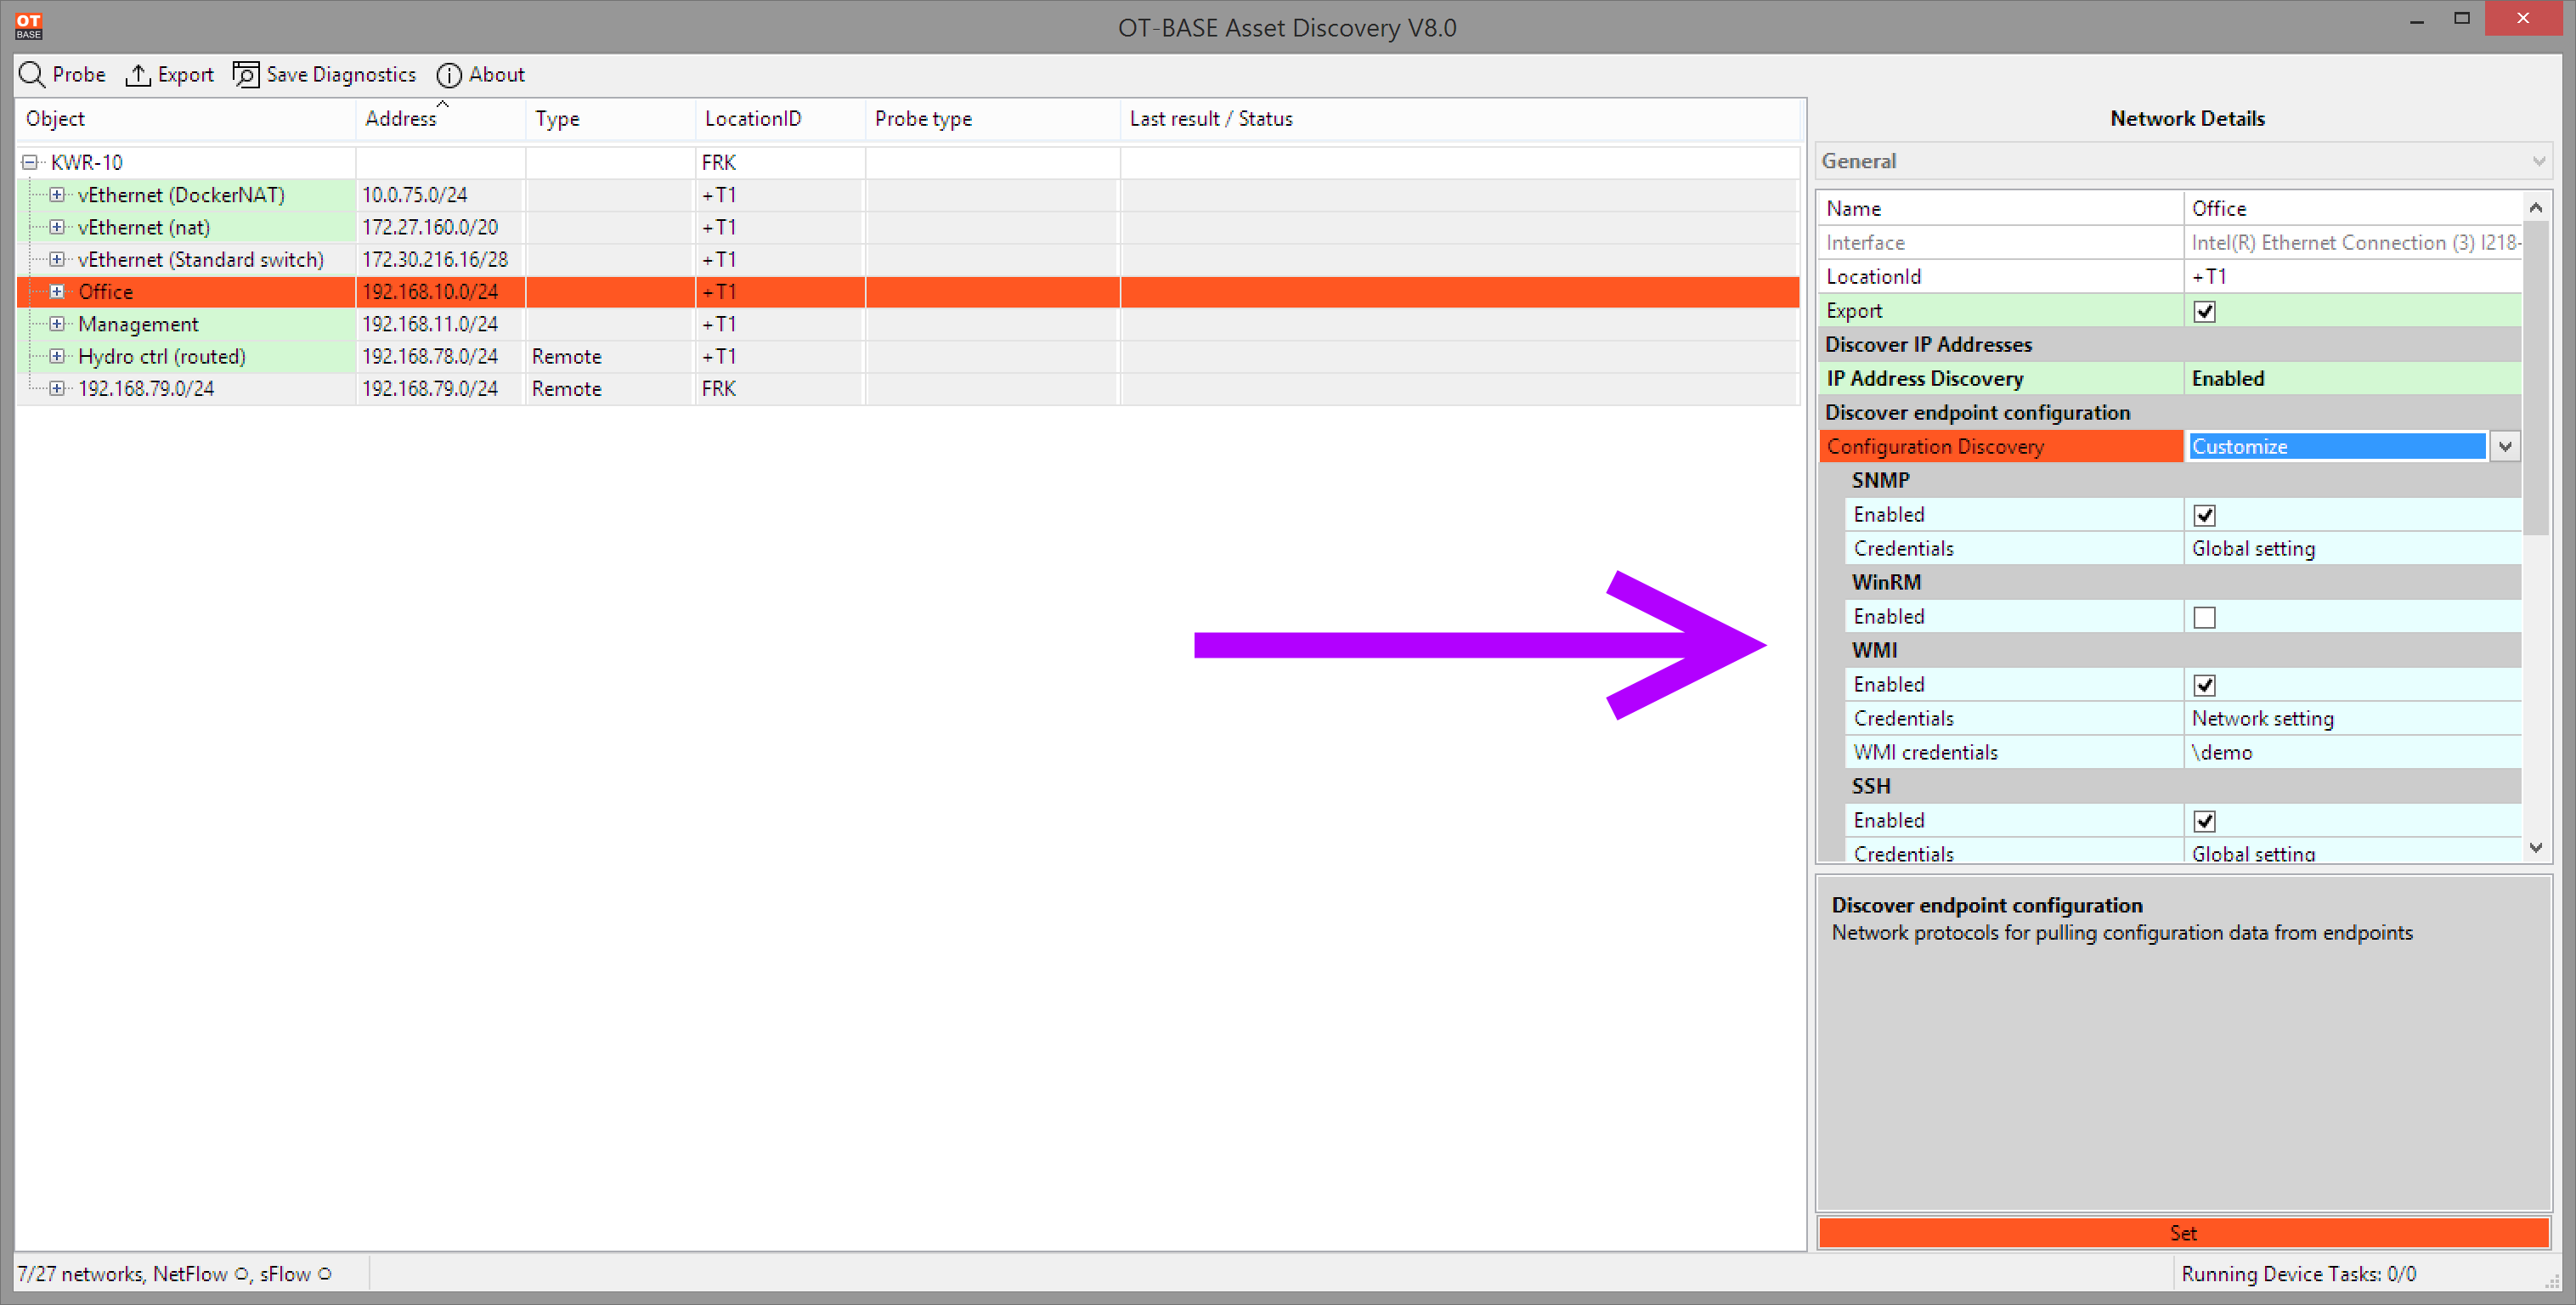Screen dimensions: 2576x1305
Task: Collapse the KWR-10 tree node
Action: click(30, 162)
